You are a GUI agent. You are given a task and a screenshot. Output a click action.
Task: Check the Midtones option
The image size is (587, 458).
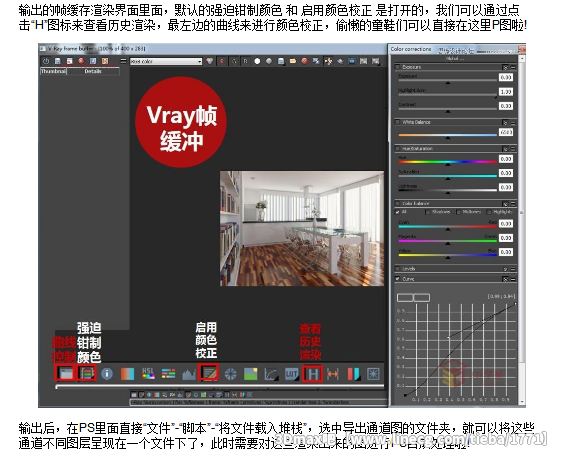coord(458,212)
